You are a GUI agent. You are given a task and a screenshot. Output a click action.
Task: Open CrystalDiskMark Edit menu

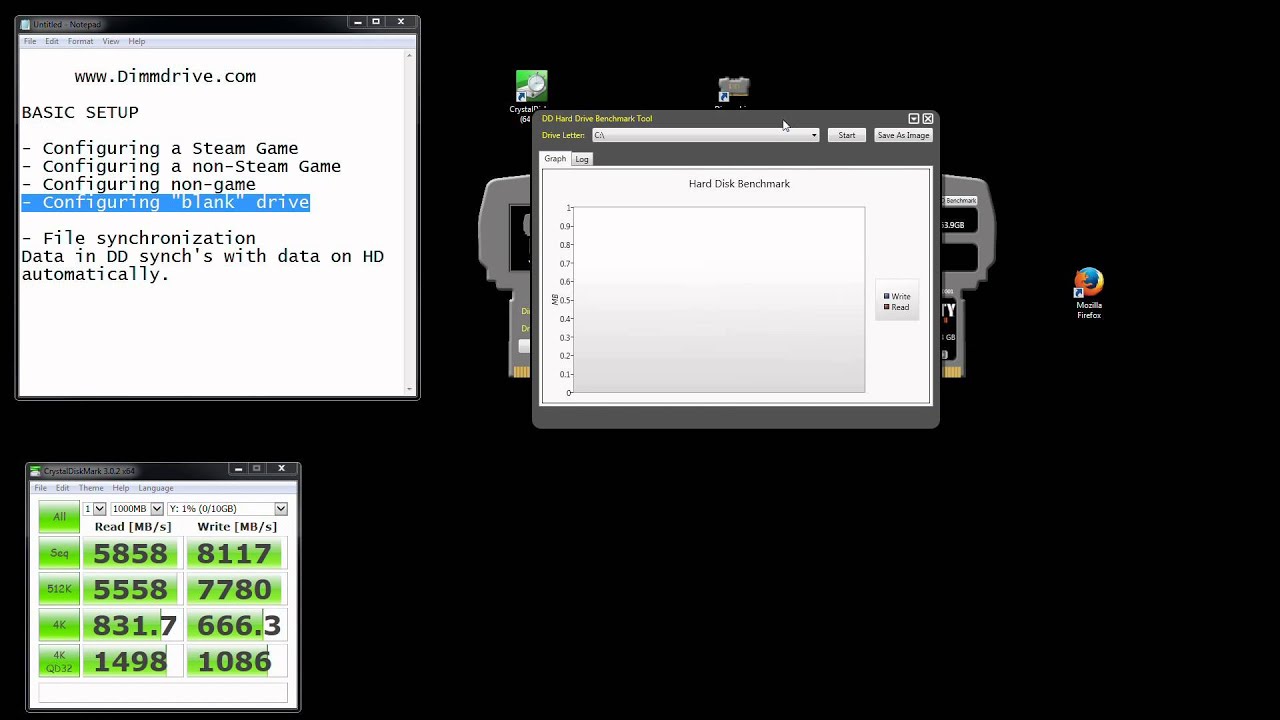tap(62, 488)
